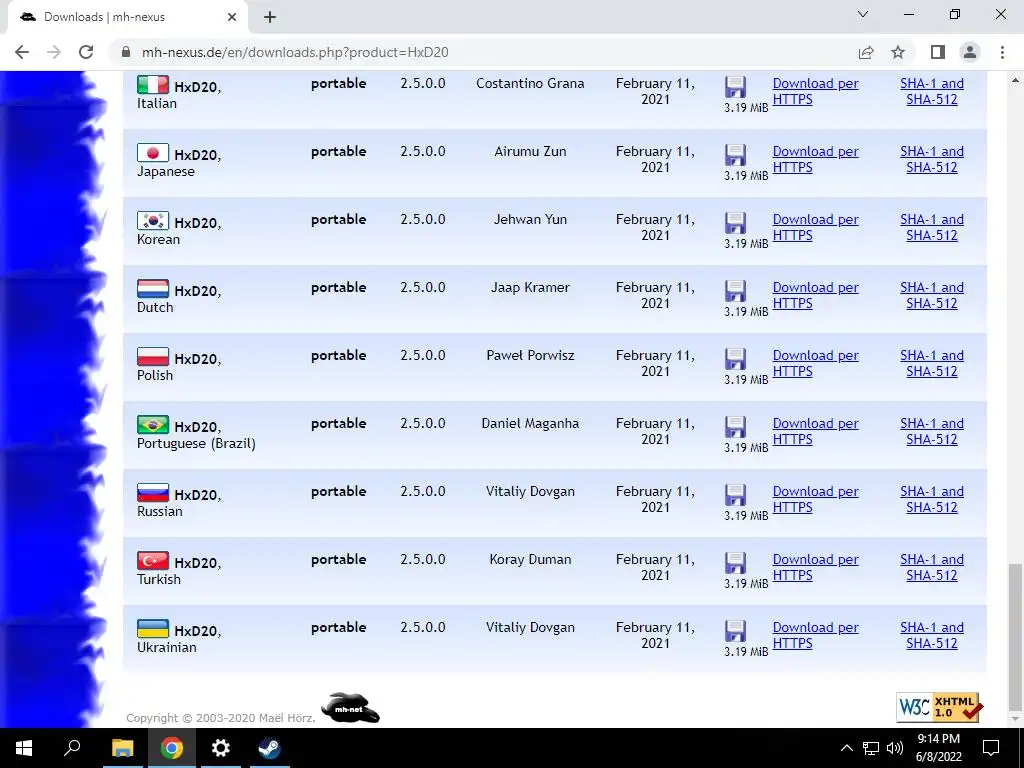Open SHA-1 and SHA-512 link for Polish
Screen dimensions: 1024x768
pyautogui.click(x=932, y=363)
